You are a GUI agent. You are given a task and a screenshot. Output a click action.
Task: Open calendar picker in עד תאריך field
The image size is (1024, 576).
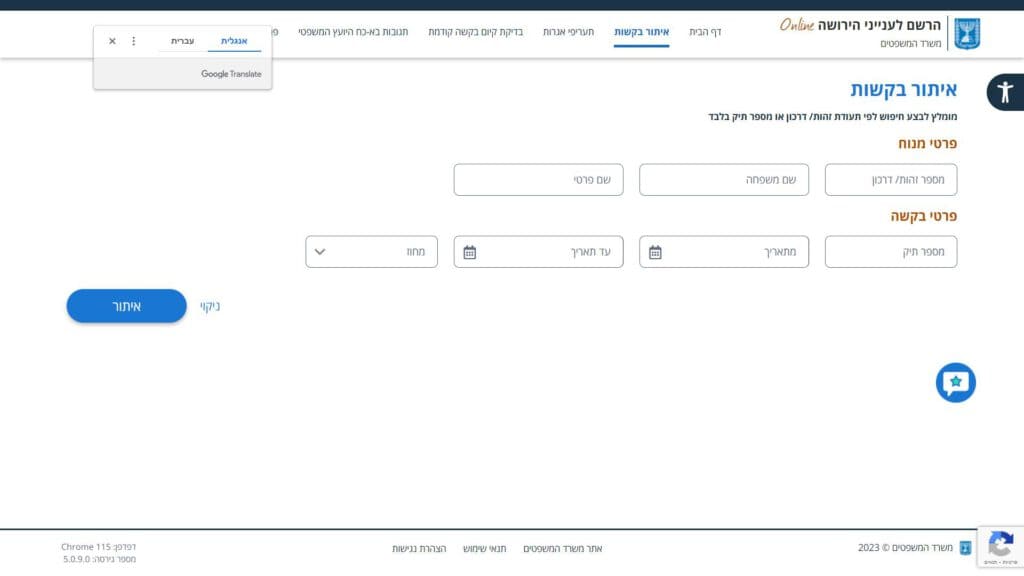(x=470, y=252)
